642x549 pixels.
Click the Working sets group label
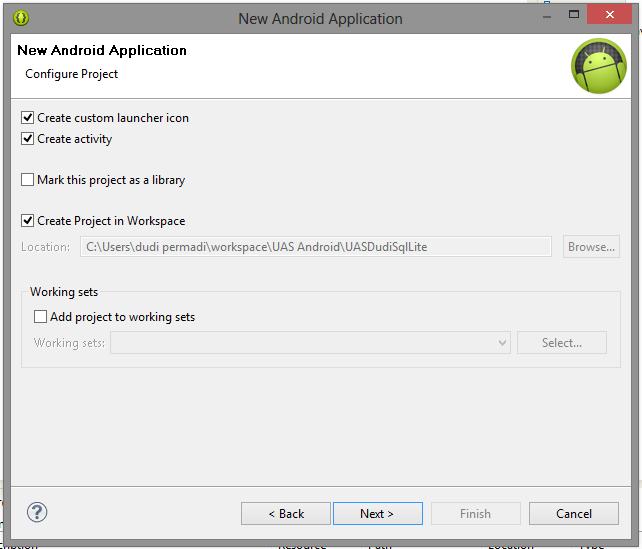point(64,292)
